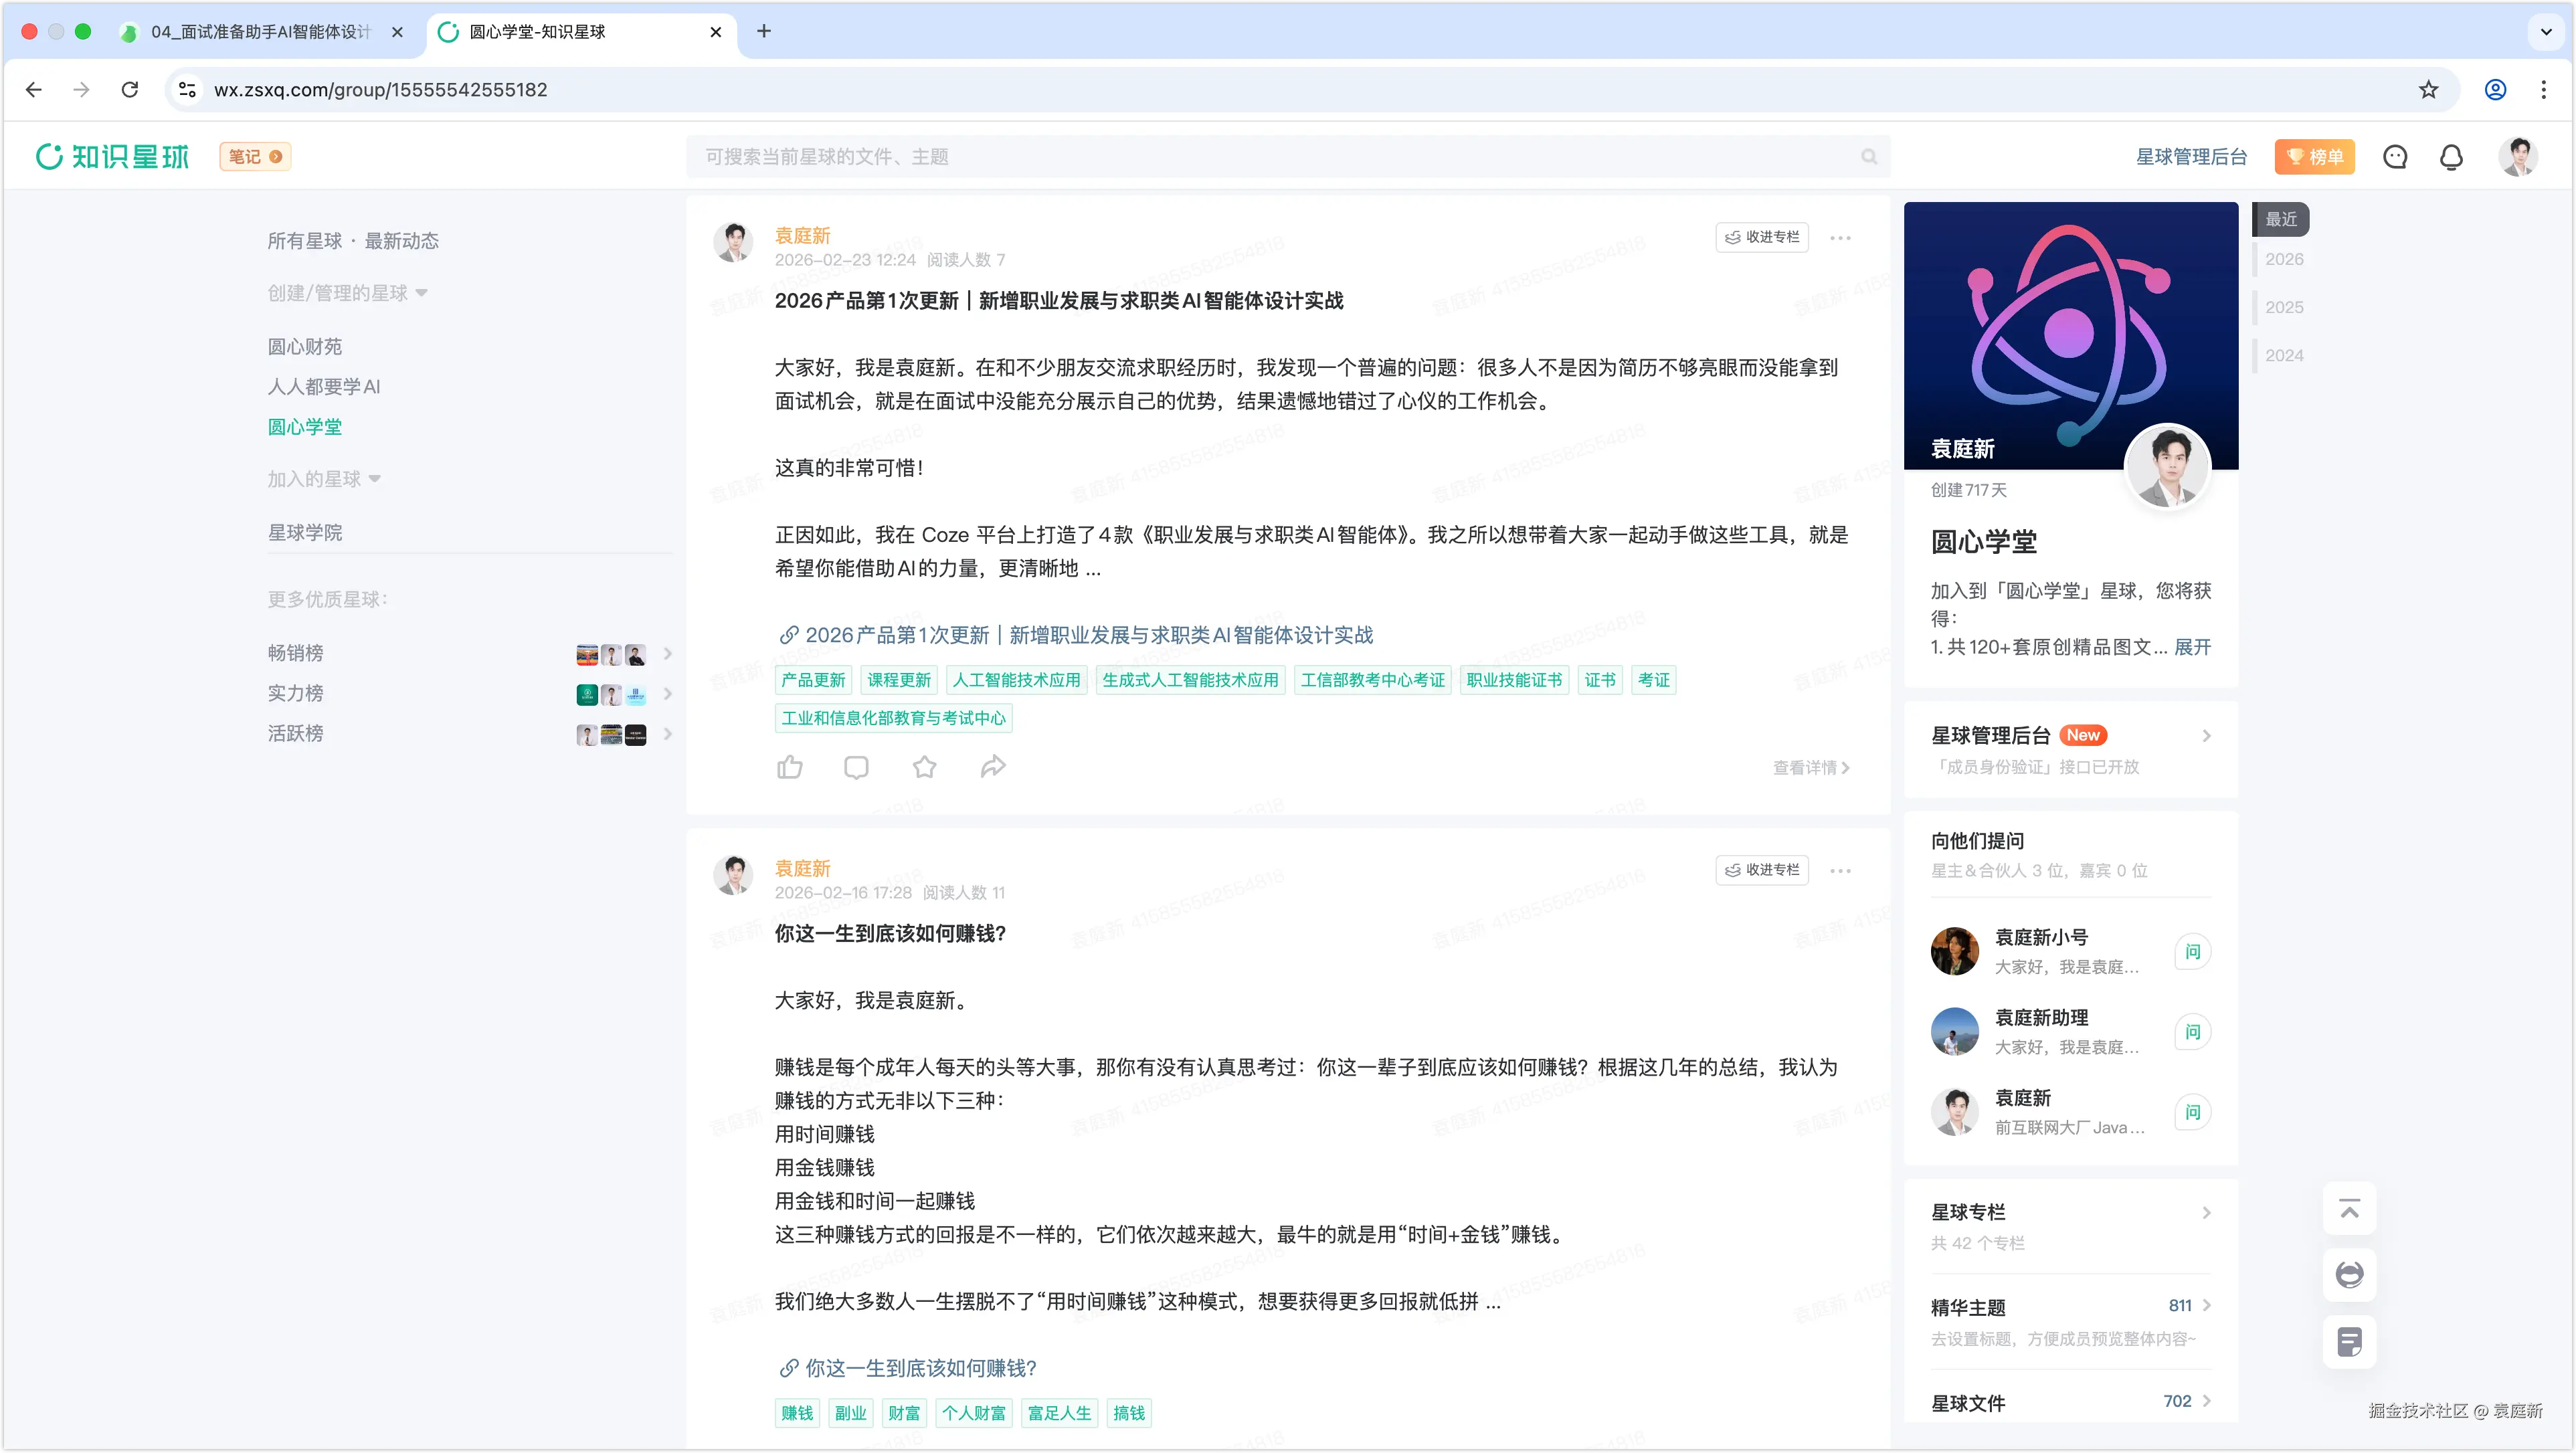Screen dimensions: 2576x1453
Task: Click the 榜单 orange button
Action: (2314, 157)
